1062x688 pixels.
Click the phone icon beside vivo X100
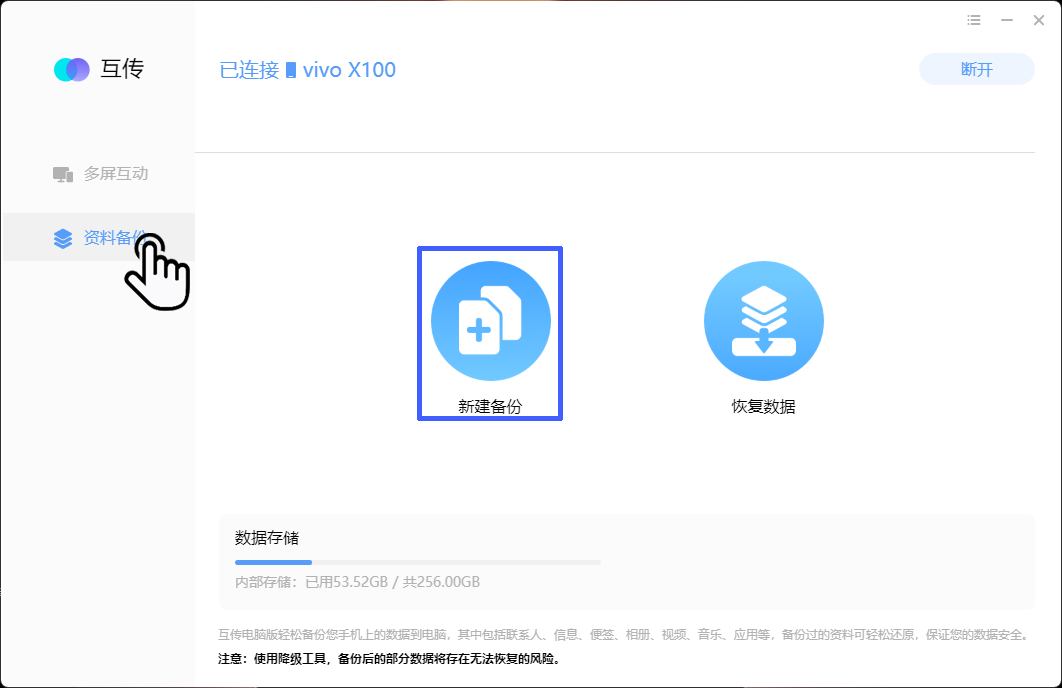coord(291,70)
